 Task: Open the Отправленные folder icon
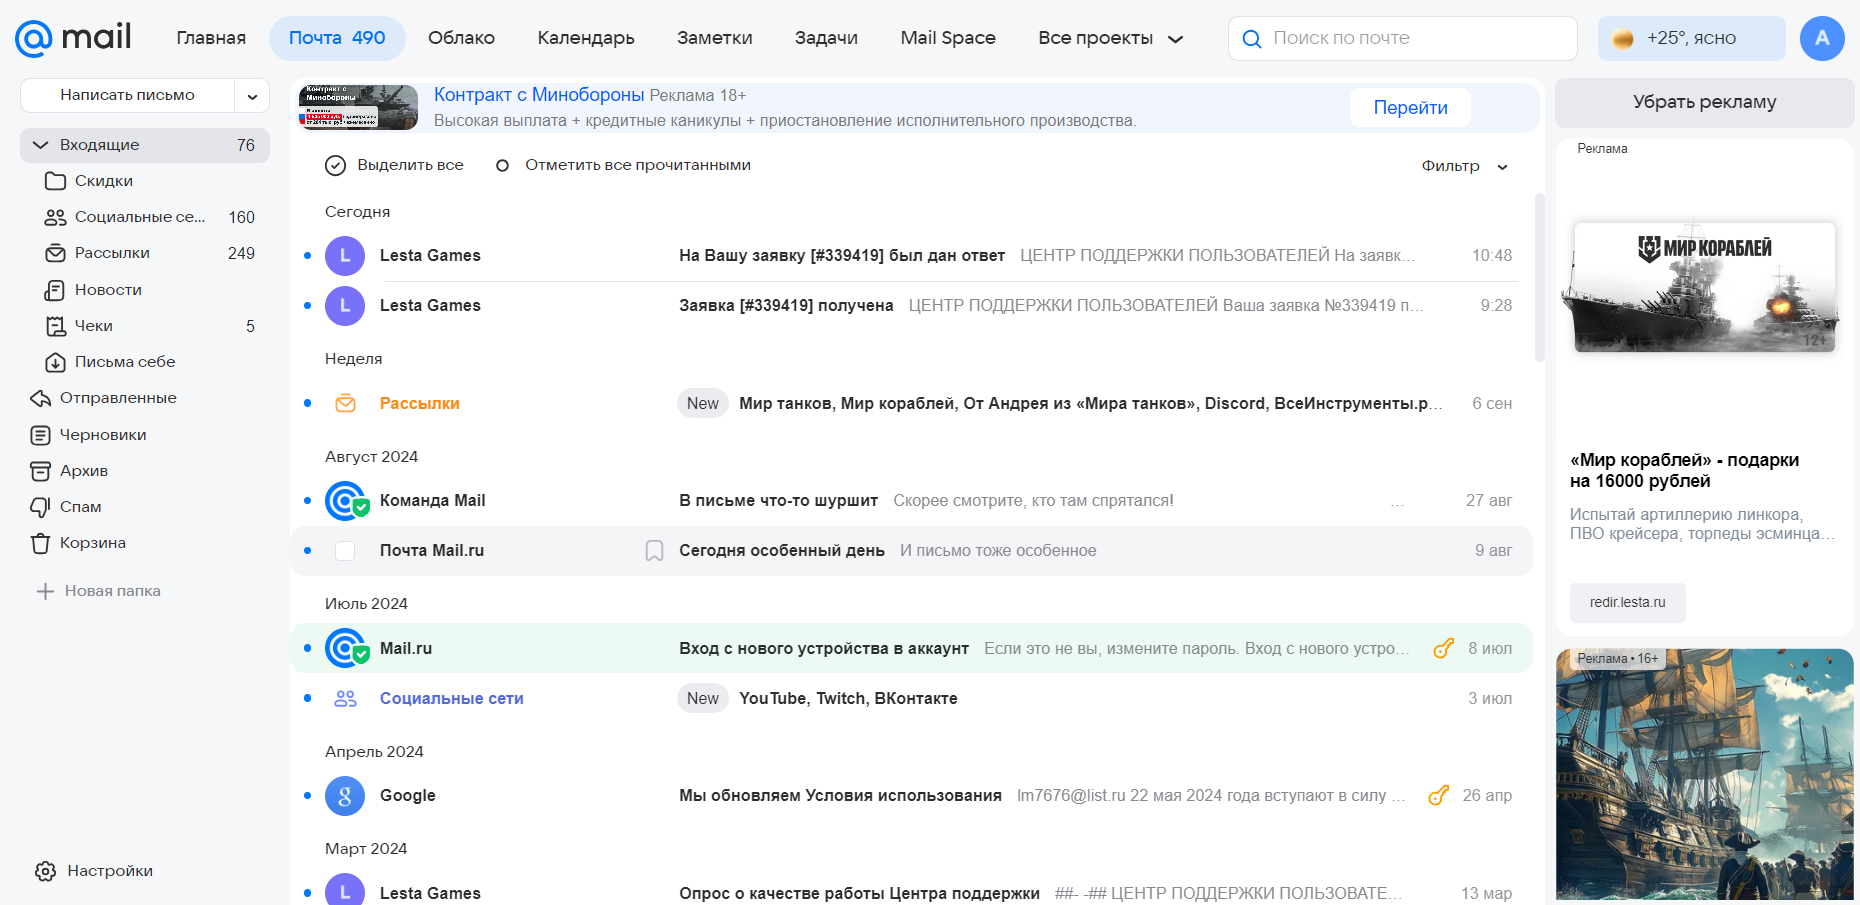tap(40, 398)
